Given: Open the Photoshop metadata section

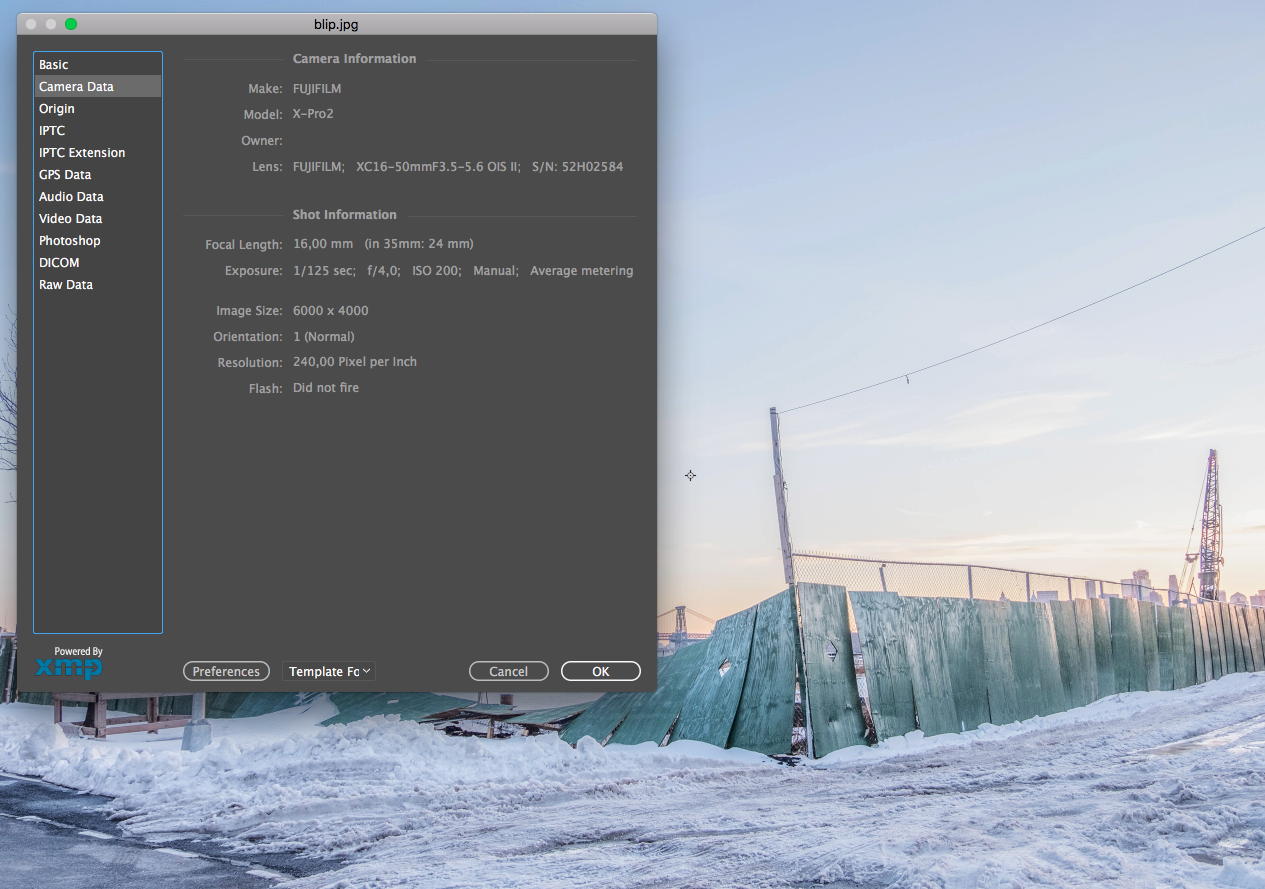Looking at the screenshot, I should click(x=69, y=240).
